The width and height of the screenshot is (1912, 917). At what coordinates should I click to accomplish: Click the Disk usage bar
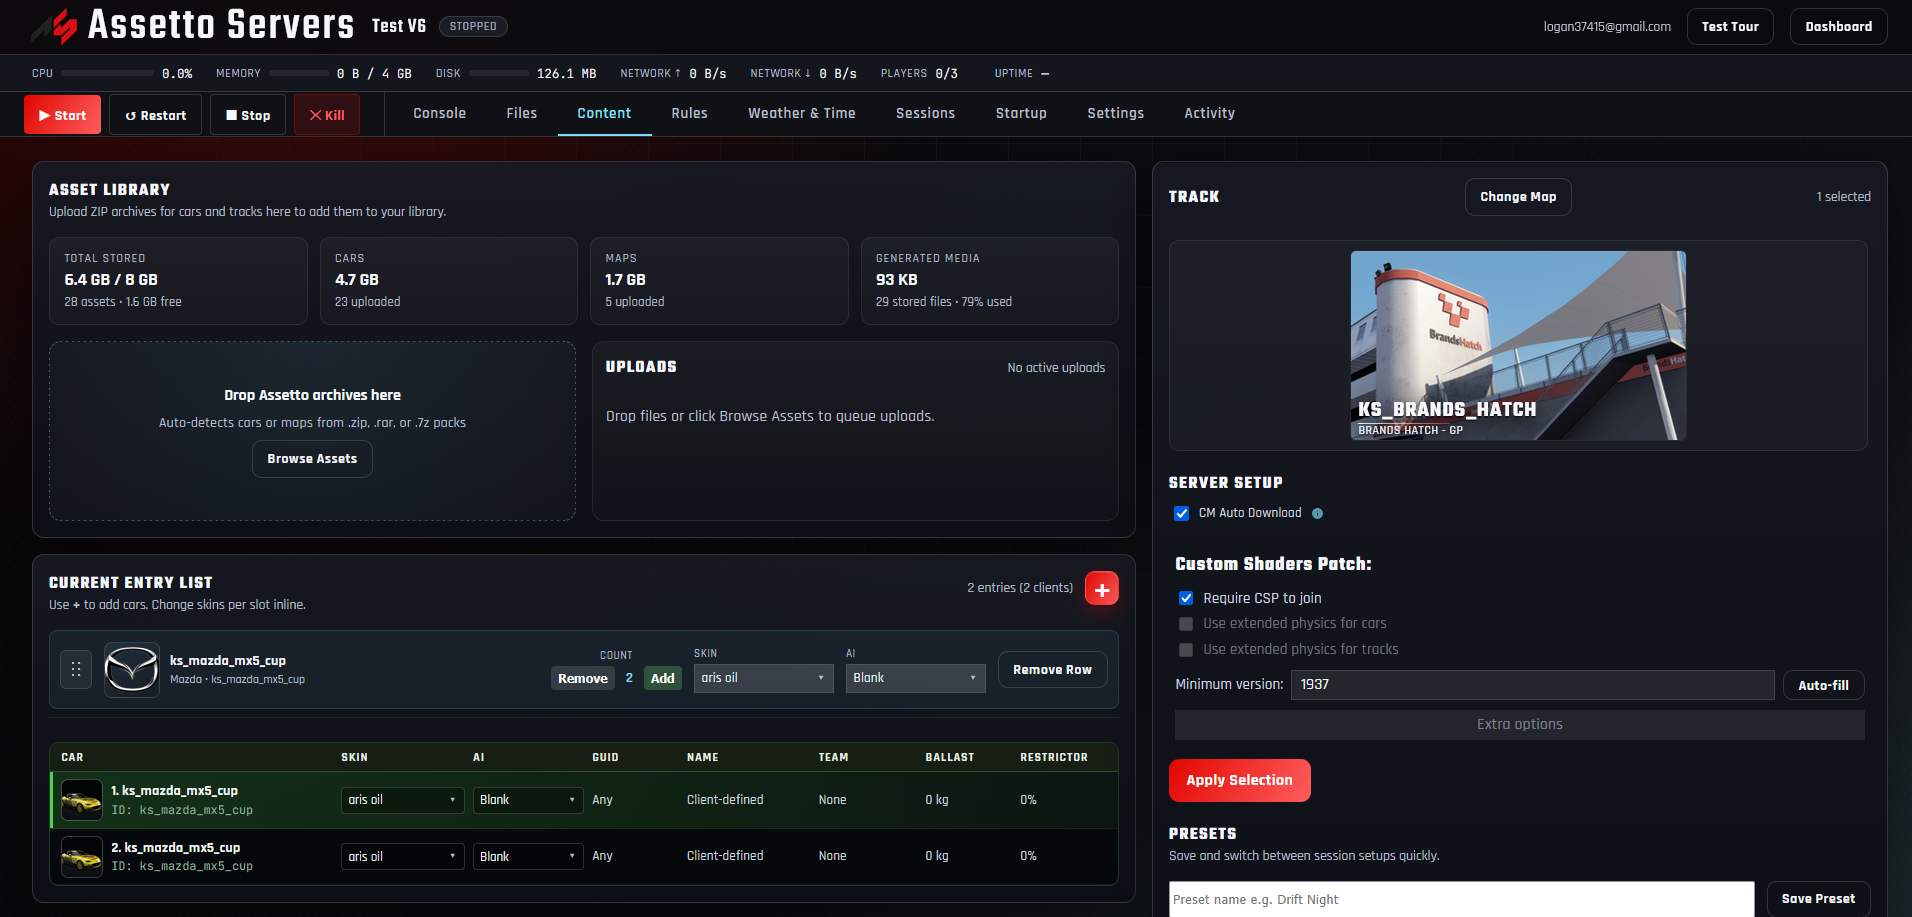[499, 73]
